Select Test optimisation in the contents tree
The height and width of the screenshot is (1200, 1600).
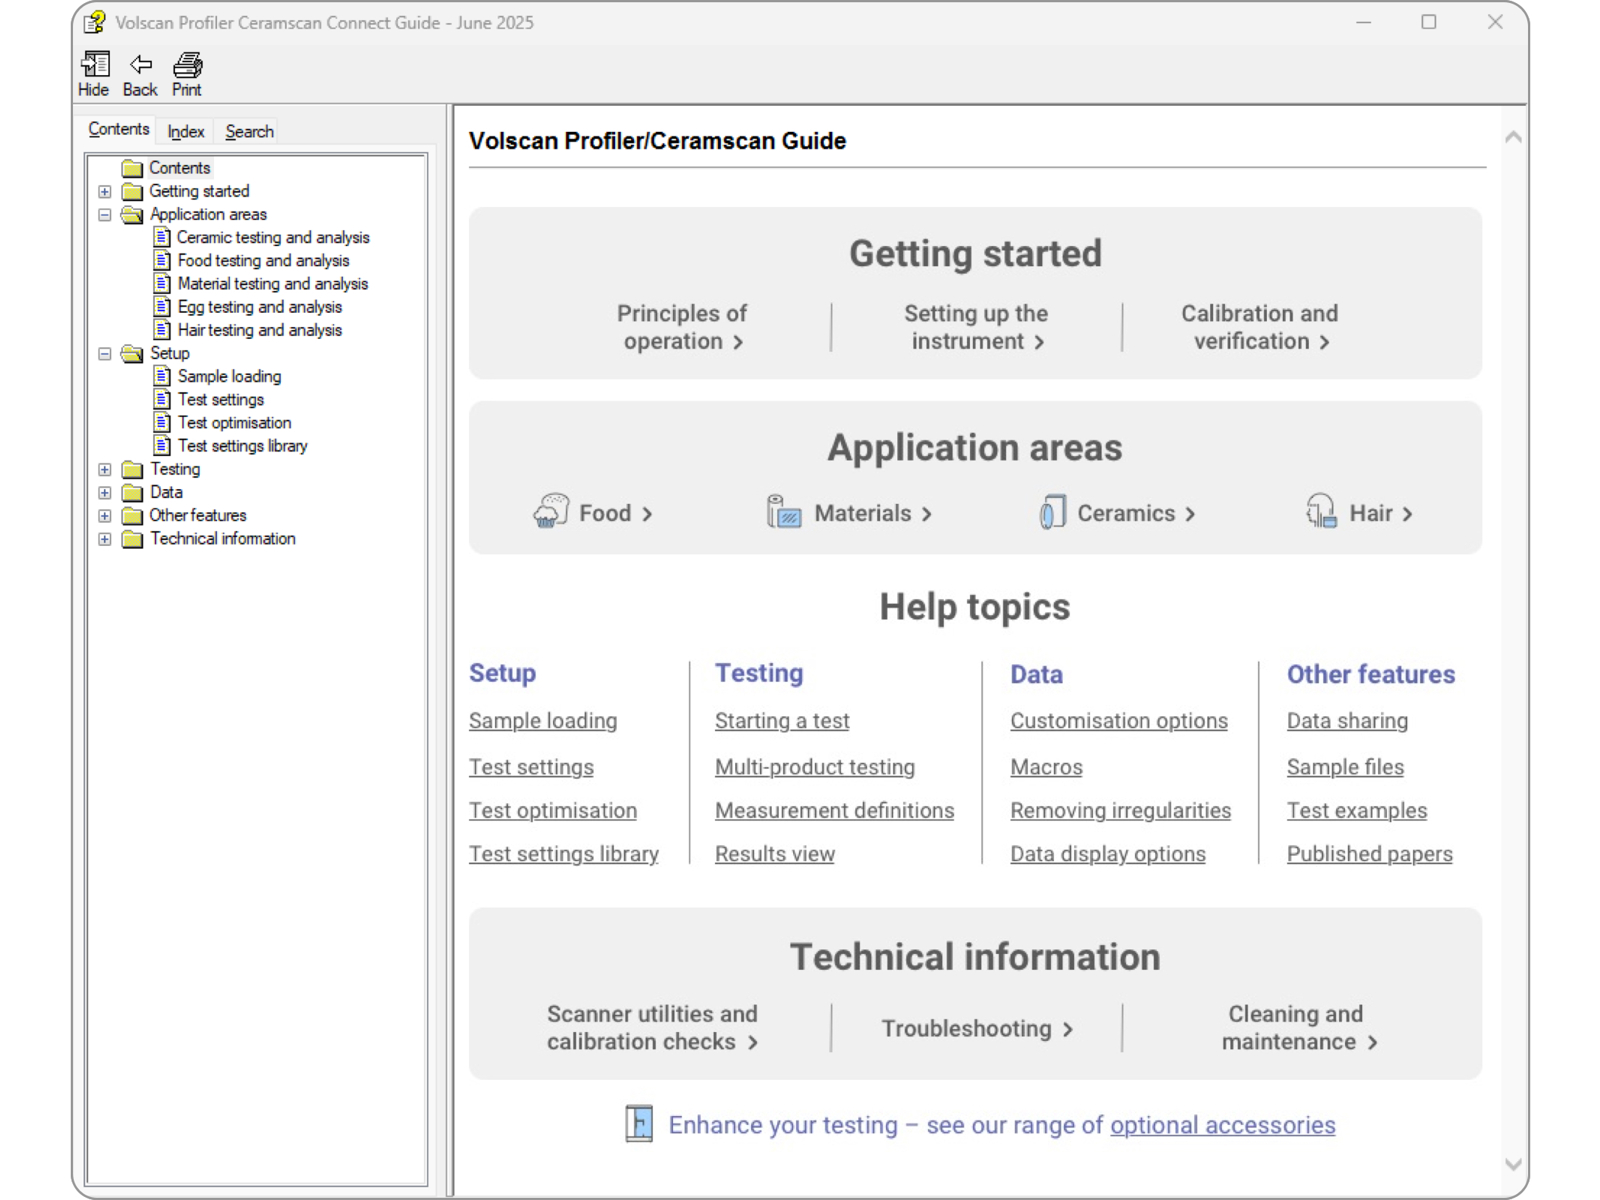pyautogui.click(x=235, y=422)
